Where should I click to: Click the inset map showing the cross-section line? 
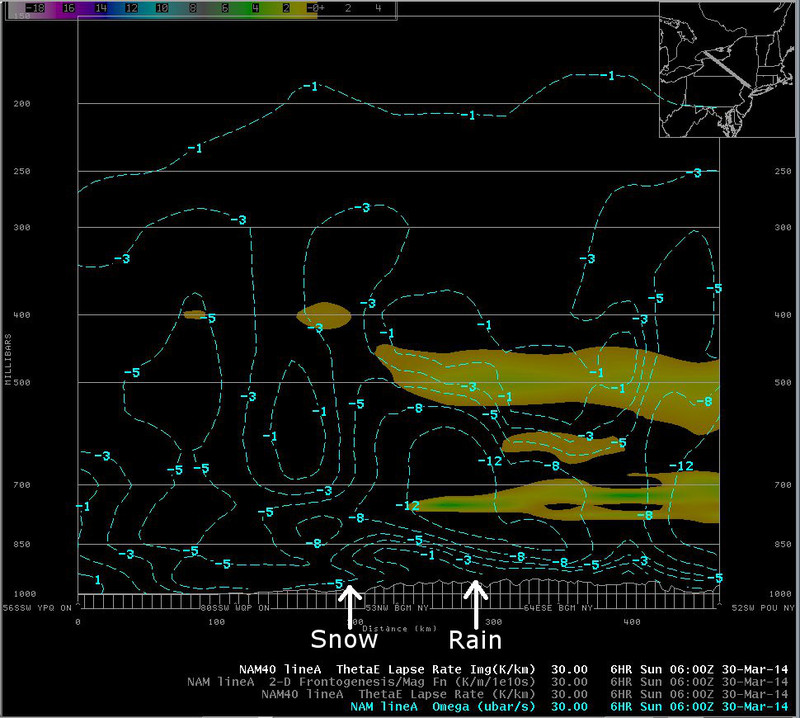click(x=727, y=69)
